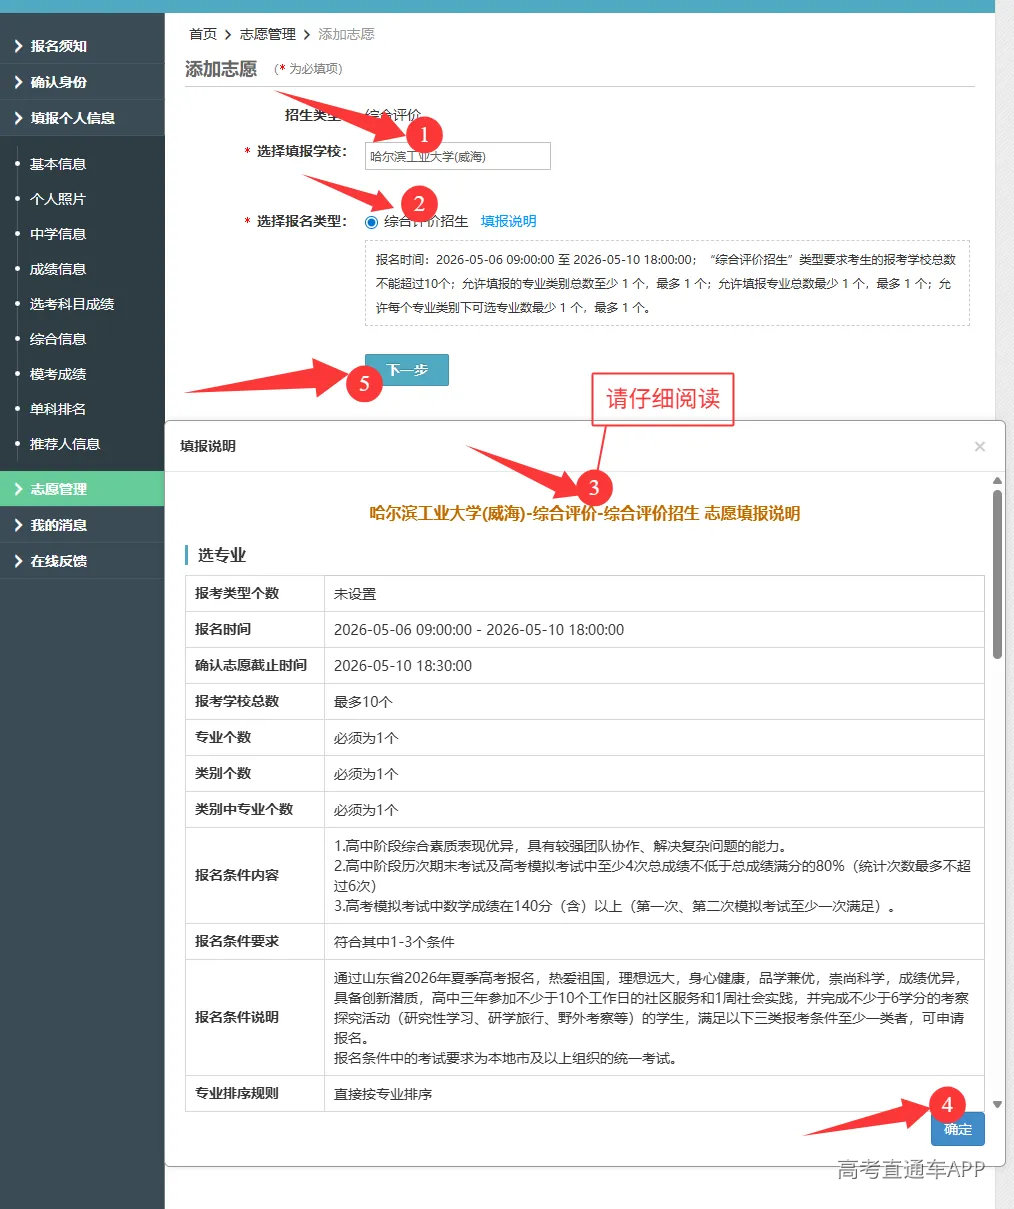Click the 符合其中1-3个条件 cell

click(654, 942)
